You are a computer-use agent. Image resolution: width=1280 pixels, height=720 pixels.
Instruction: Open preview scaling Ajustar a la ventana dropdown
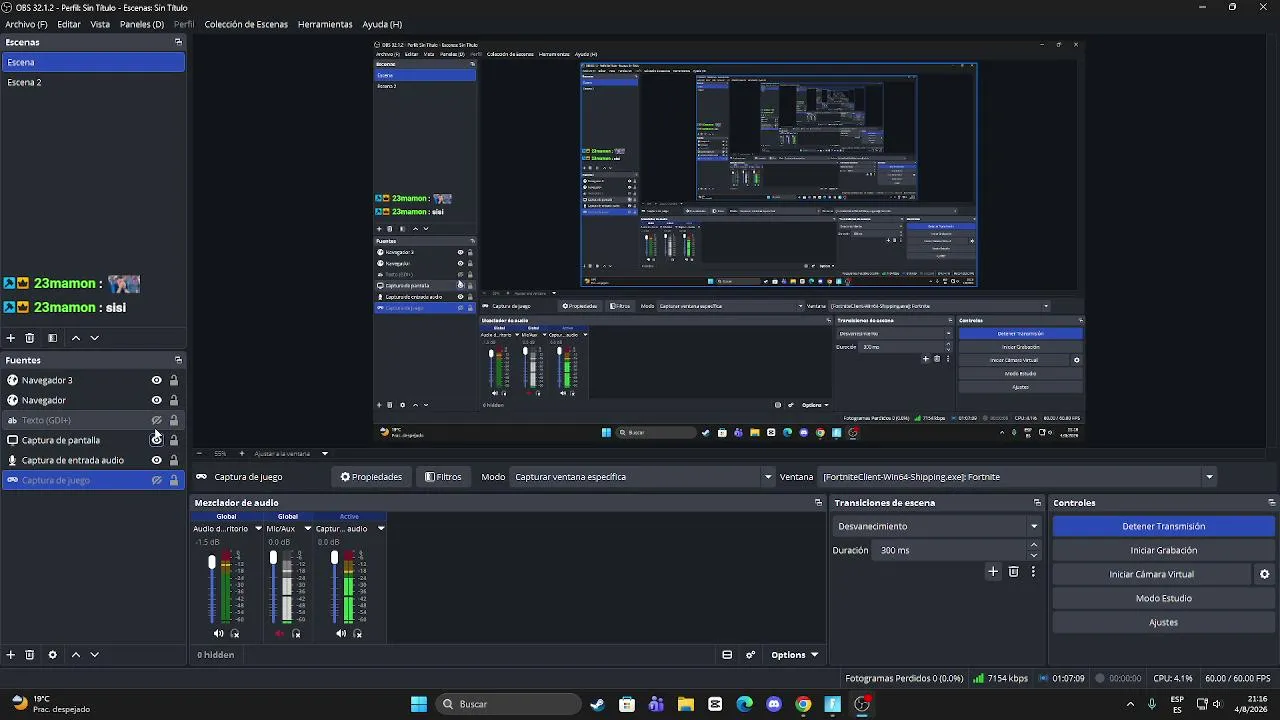291,454
